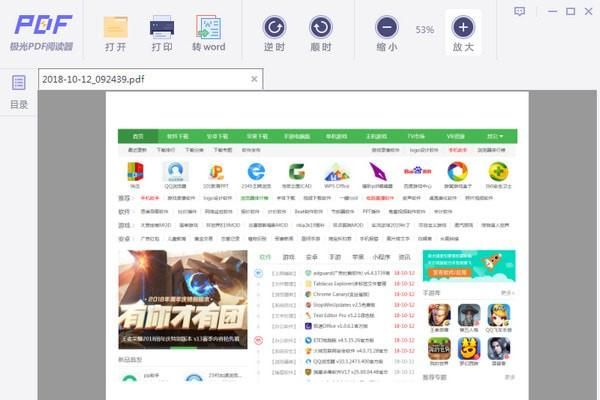This screenshot has height=400, width=600.
Task: Open the QQ浏览器 v10.3 list entry
Action: [x=344, y=361]
